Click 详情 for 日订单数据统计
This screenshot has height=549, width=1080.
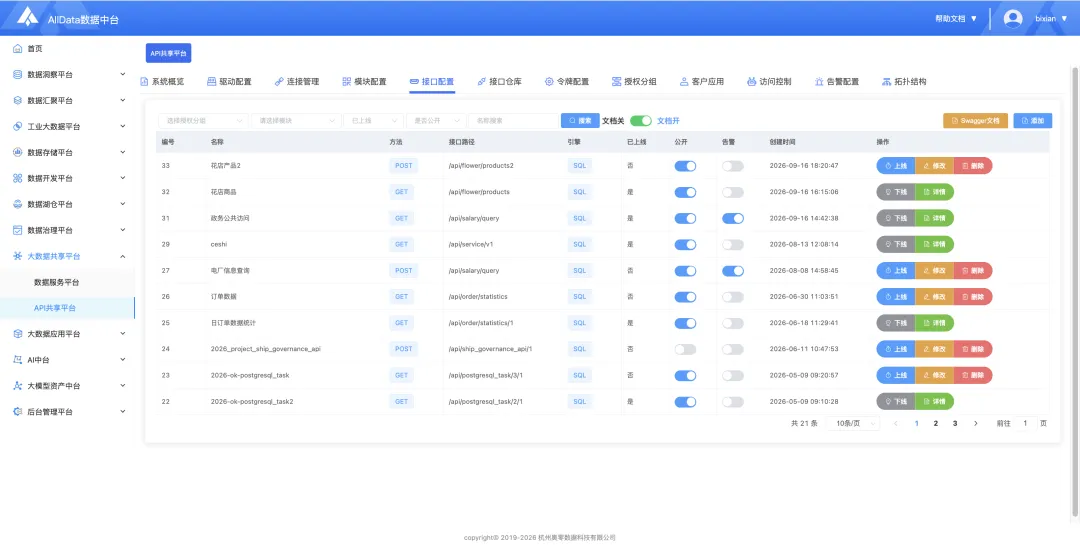pos(935,323)
